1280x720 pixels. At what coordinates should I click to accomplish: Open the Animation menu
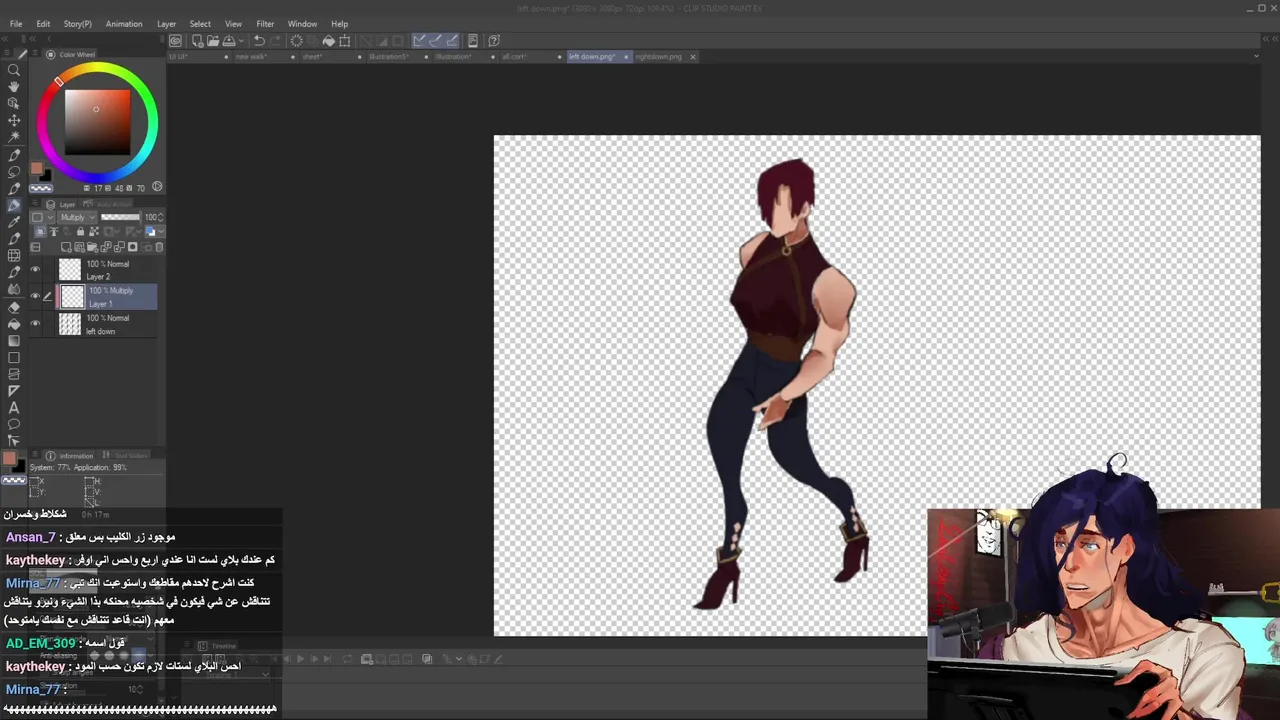124,24
